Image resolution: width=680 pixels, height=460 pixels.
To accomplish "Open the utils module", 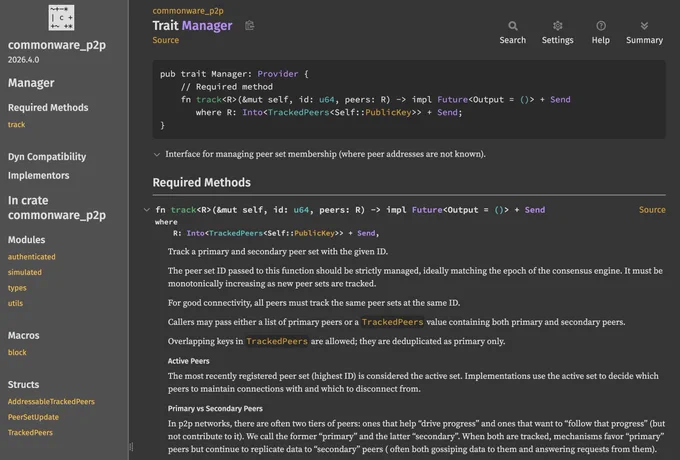I will [x=15, y=303].
